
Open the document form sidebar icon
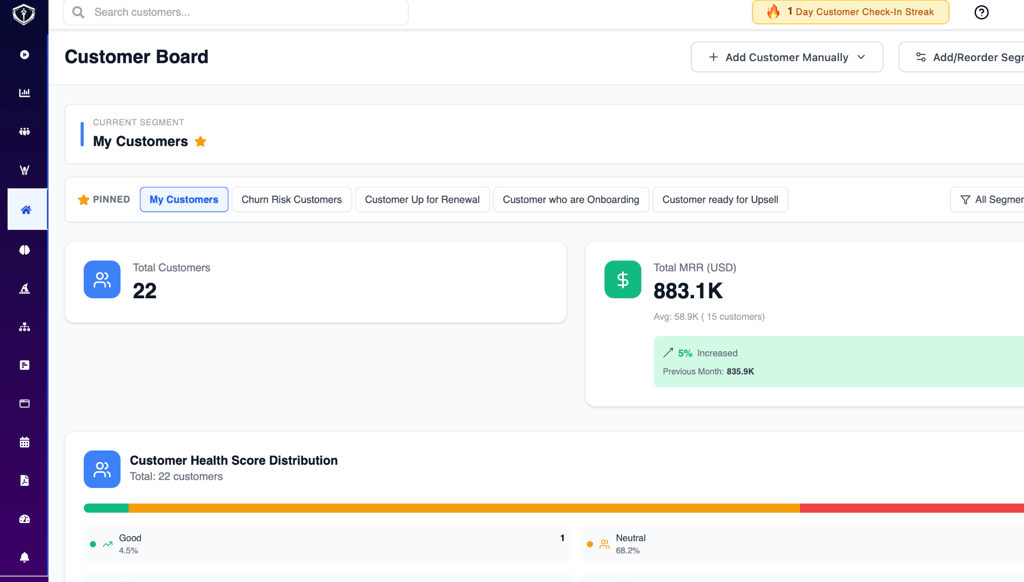point(24,365)
